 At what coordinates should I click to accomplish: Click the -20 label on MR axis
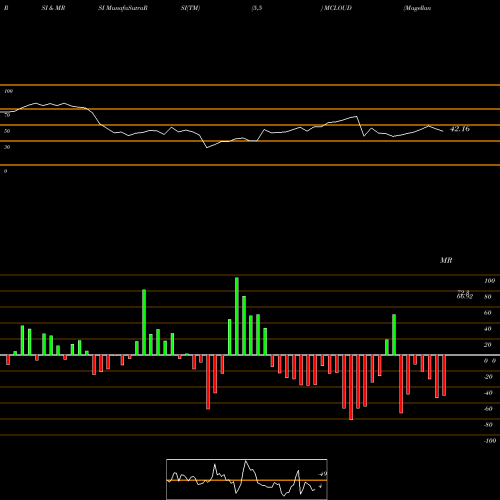coord(488,377)
